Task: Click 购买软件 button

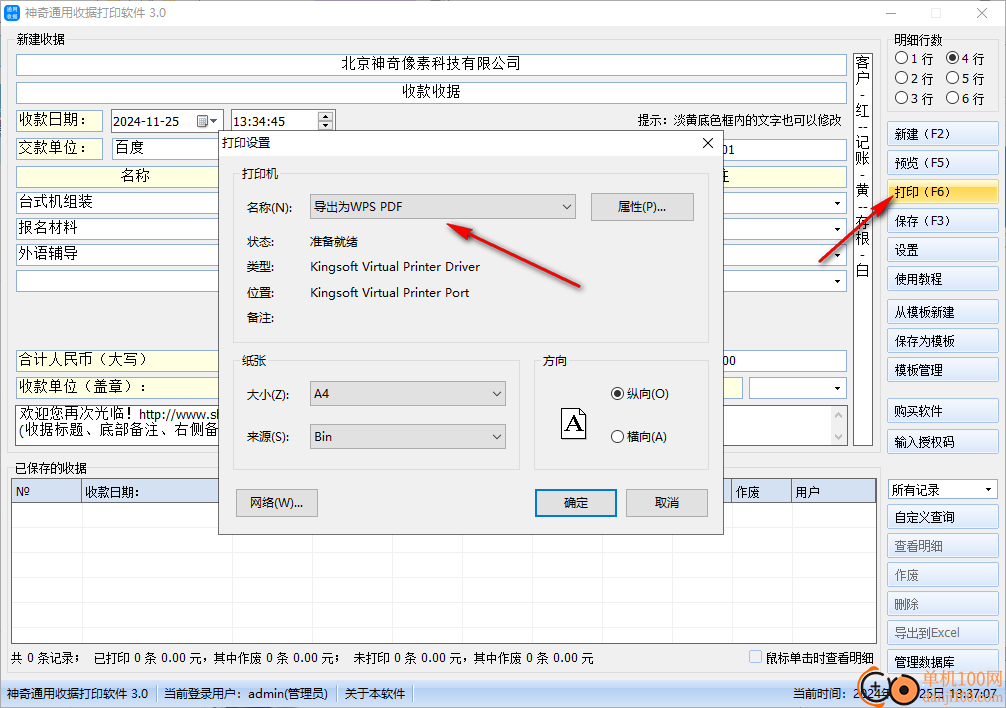Action: click(x=942, y=411)
